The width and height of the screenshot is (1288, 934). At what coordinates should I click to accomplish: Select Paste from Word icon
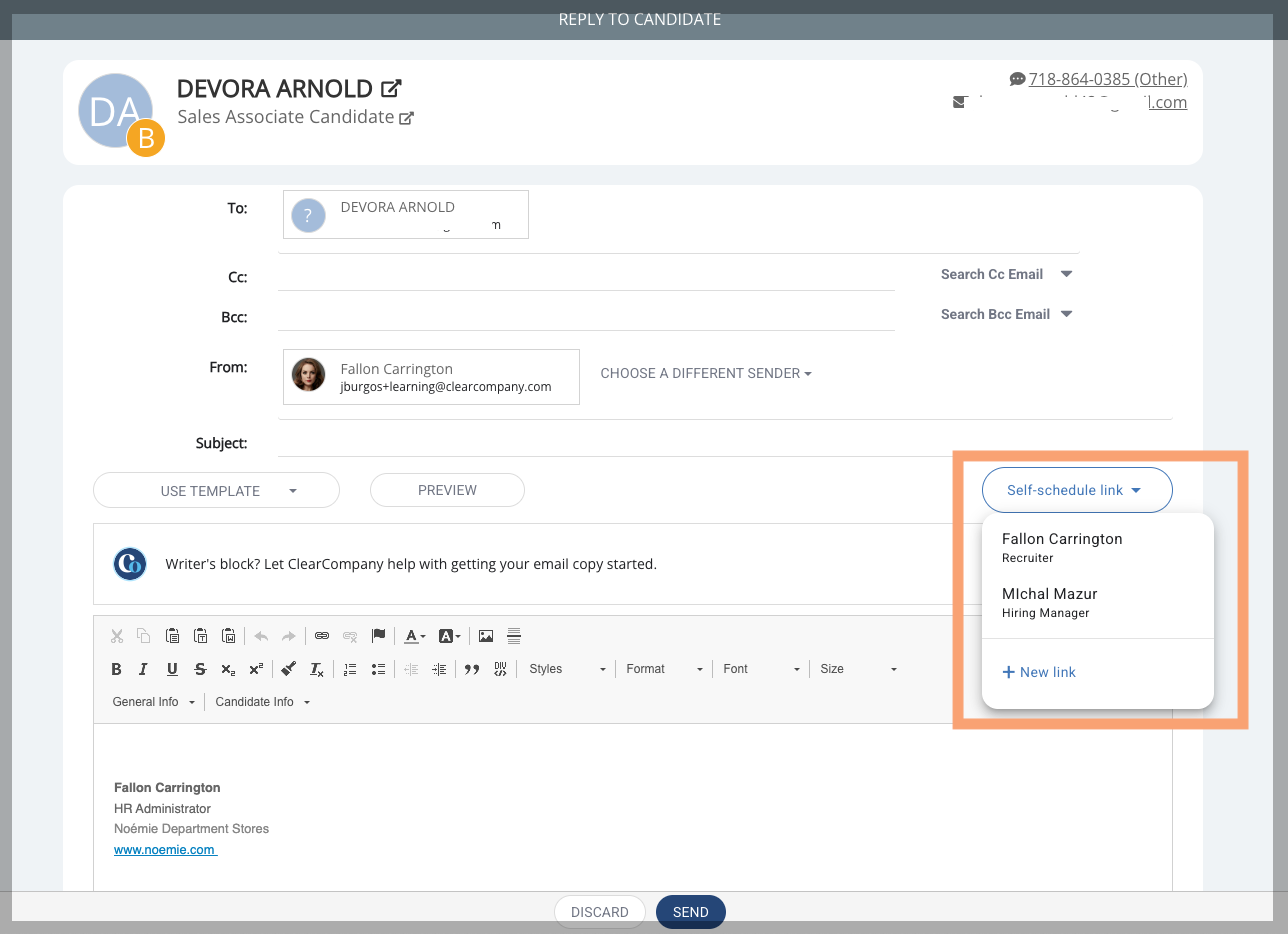click(228, 636)
